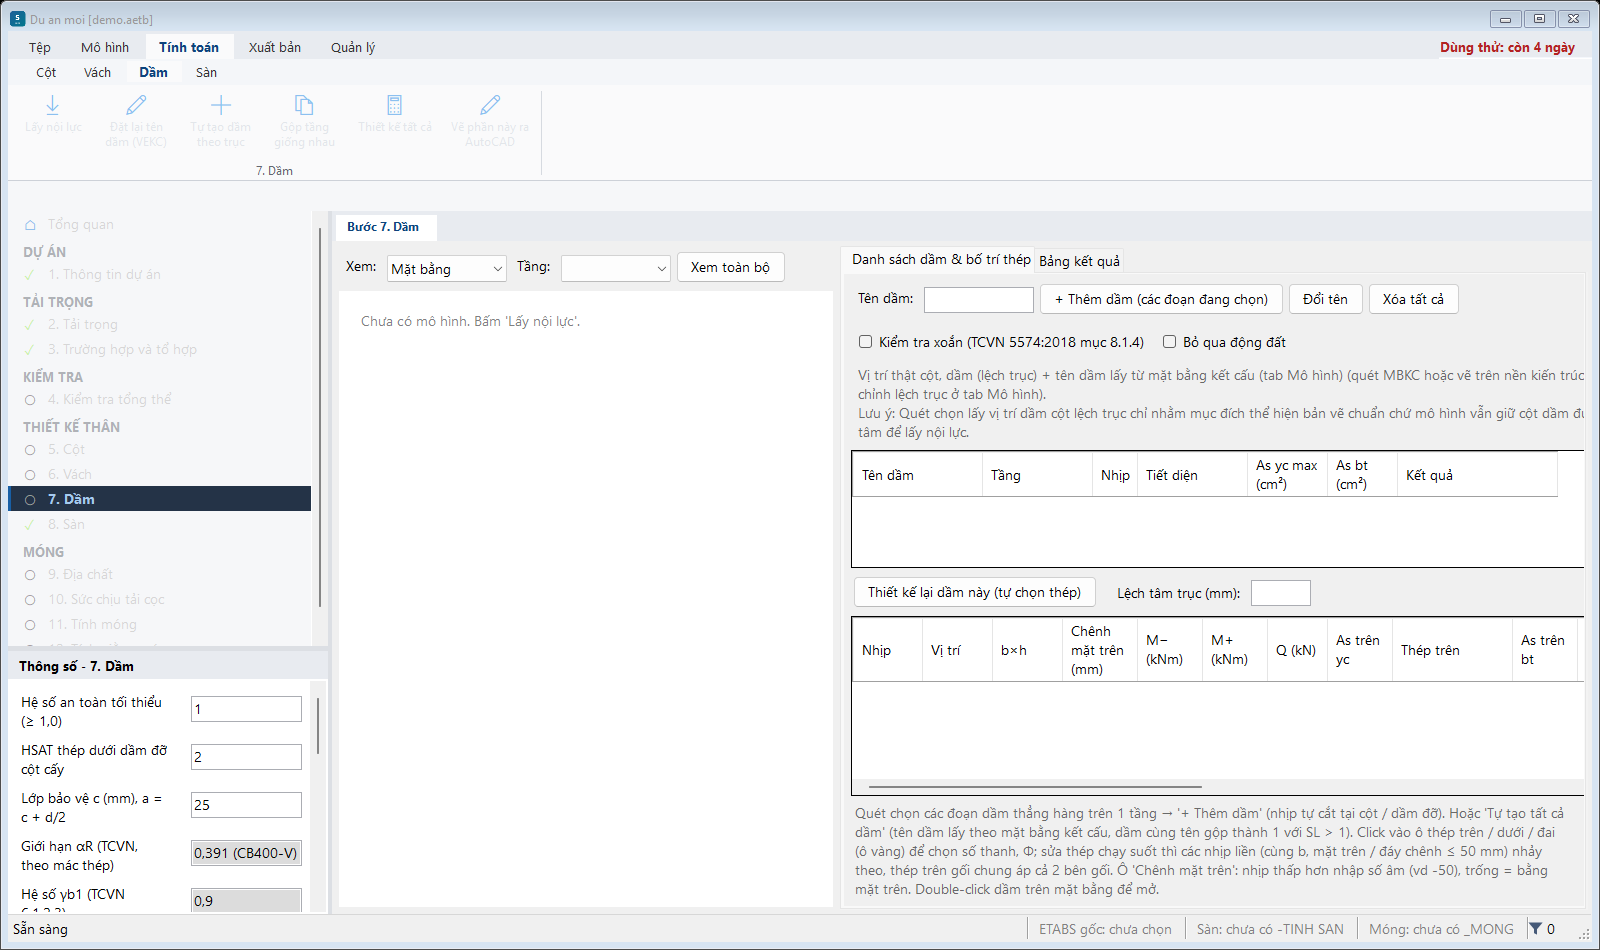Select '4. Kiểm tra tổng thể' step
The width and height of the screenshot is (1600, 950).
(x=160, y=399)
